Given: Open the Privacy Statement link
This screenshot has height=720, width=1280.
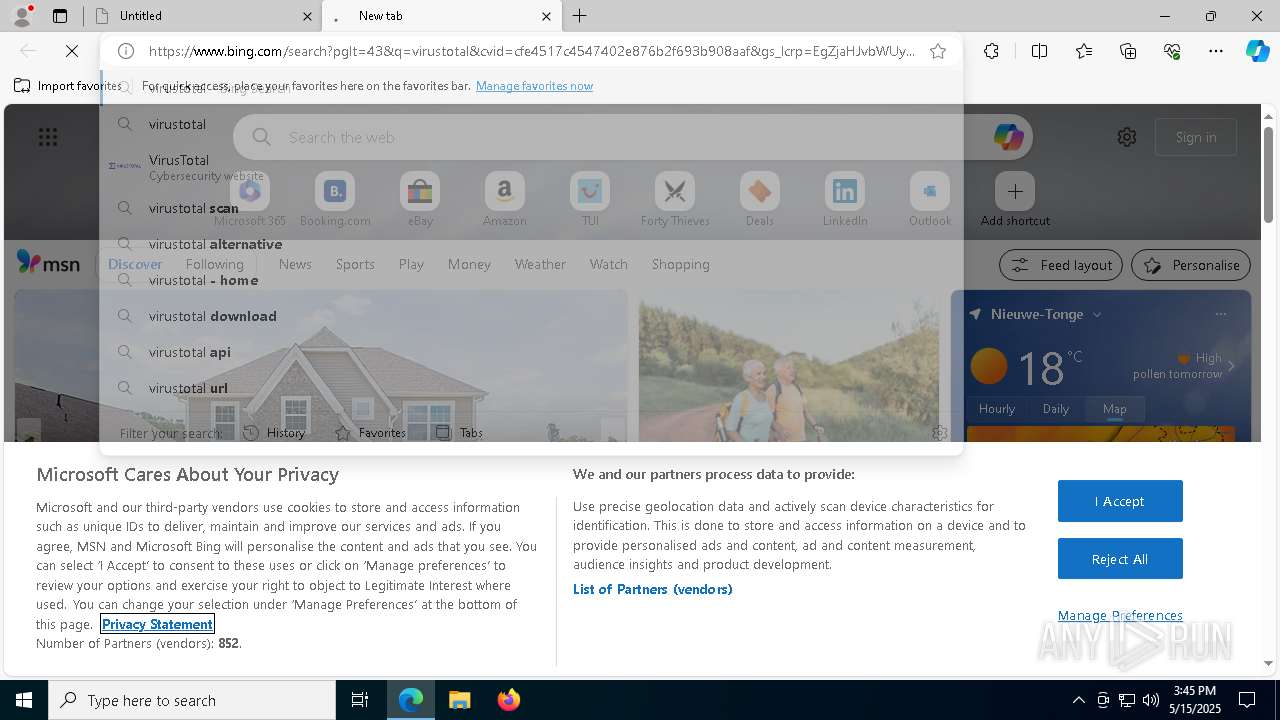Looking at the screenshot, I should [157, 624].
